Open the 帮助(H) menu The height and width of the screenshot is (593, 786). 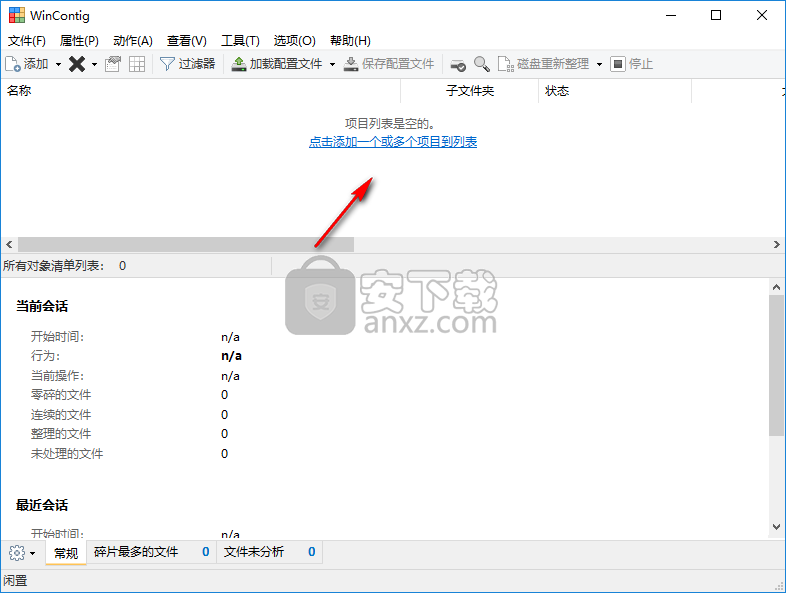click(350, 41)
